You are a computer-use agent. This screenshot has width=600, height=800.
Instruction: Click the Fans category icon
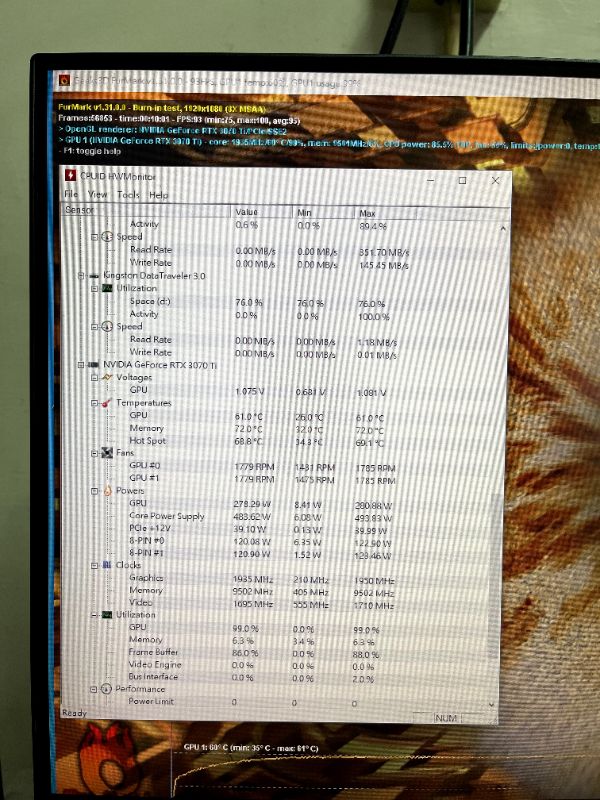click(107, 453)
